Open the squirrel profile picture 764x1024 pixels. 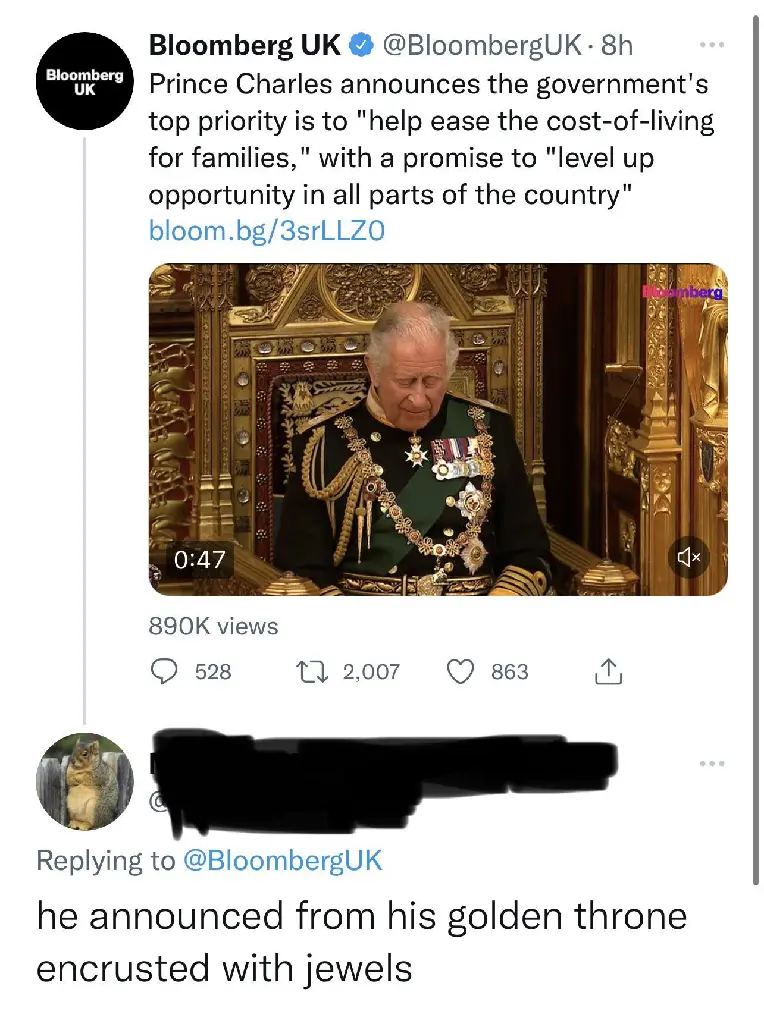pyautogui.click(x=84, y=782)
